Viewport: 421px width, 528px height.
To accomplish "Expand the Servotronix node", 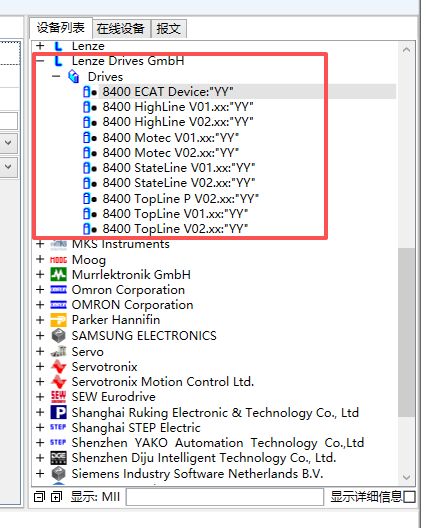I will 40,366.
